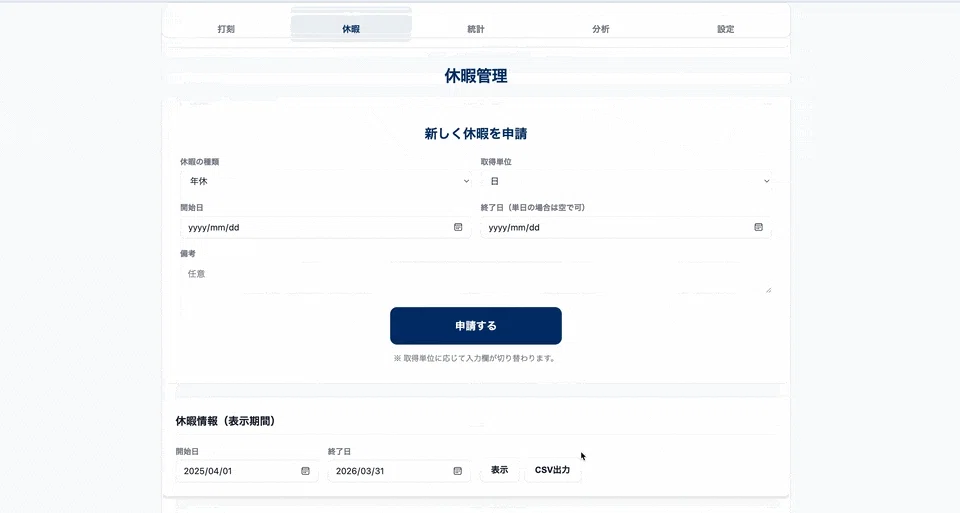Click the 終了日(単日の場合は空で可) date field

626,227
